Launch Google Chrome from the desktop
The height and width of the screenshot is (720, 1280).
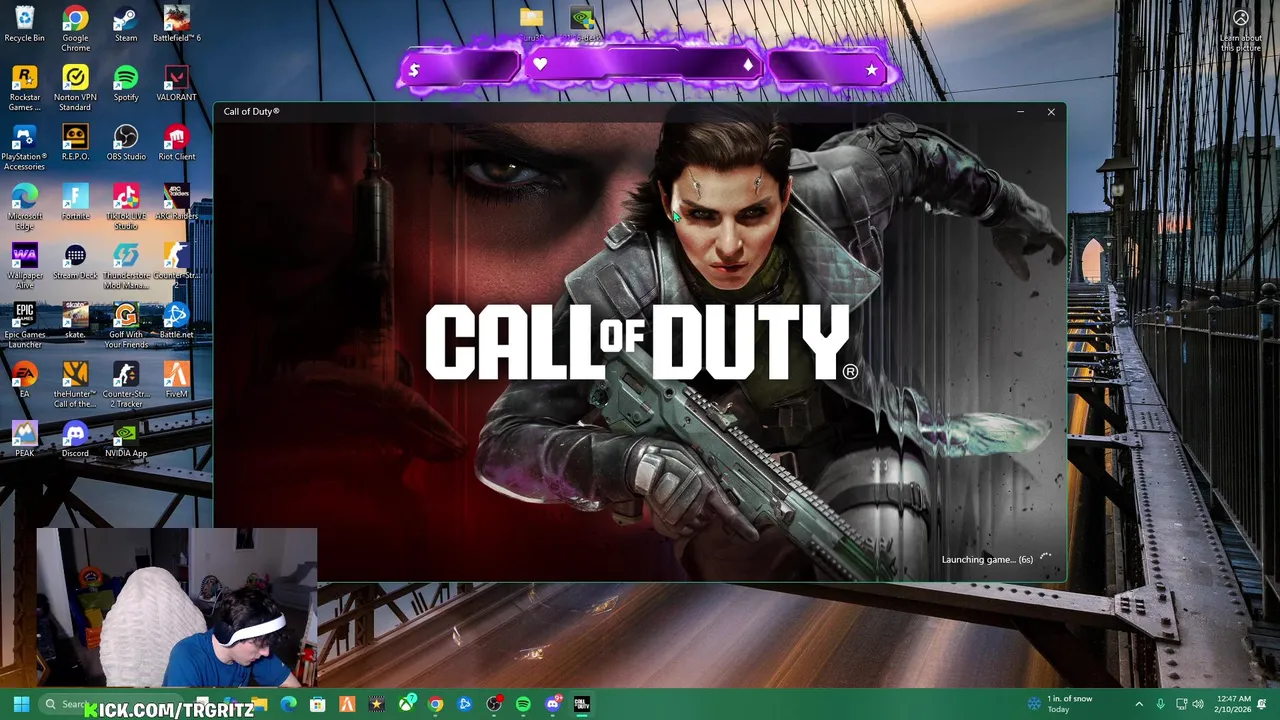[x=75, y=29]
